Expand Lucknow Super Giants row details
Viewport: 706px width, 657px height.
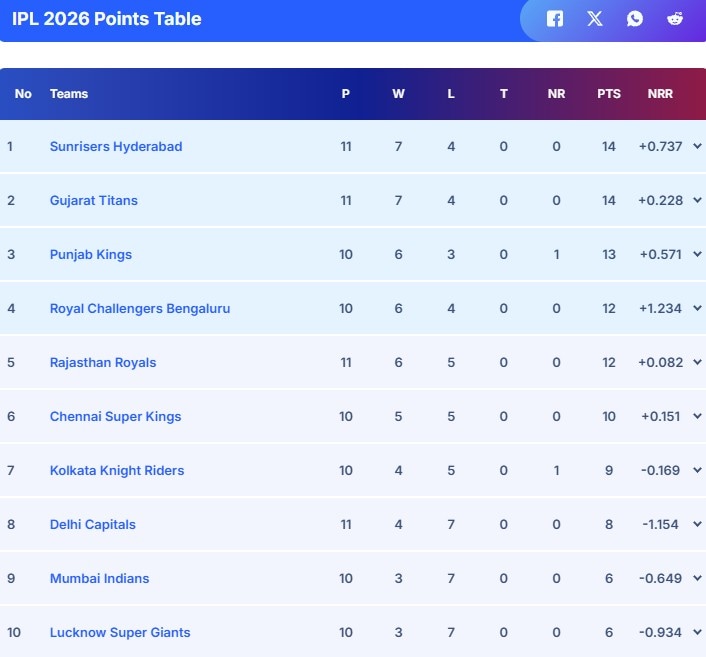coord(697,632)
